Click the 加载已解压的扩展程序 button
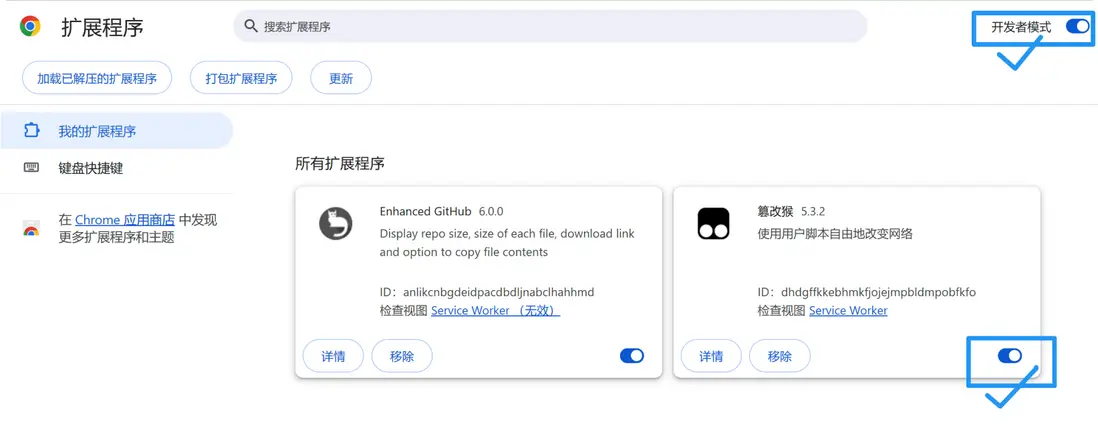 click(x=97, y=78)
